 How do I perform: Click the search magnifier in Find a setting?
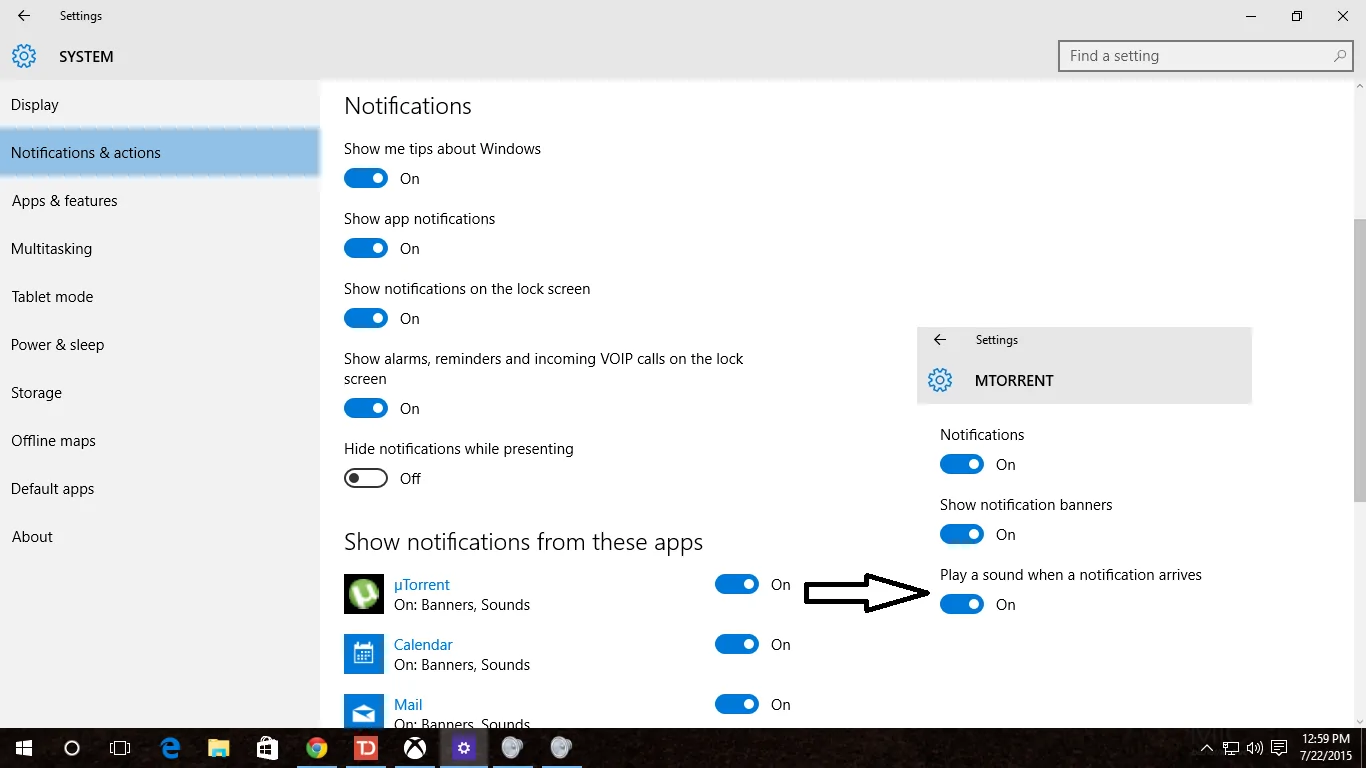(x=1340, y=56)
